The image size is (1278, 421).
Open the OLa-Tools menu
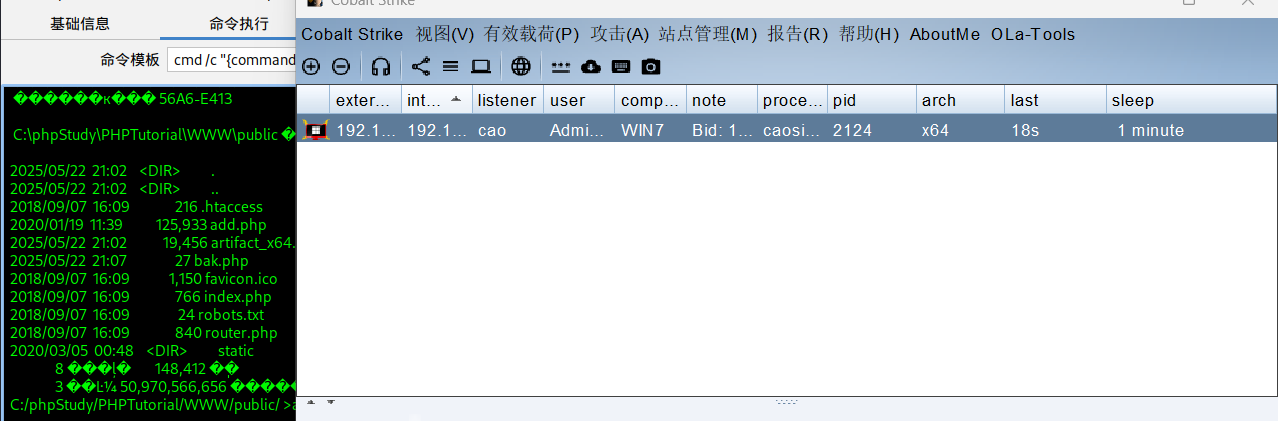[x=1033, y=34]
